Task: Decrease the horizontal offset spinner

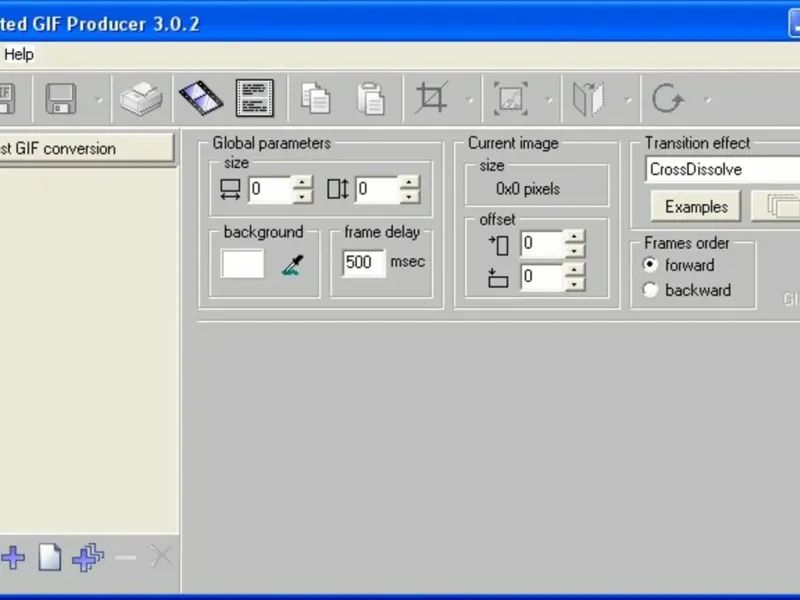Action: click(x=574, y=251)
